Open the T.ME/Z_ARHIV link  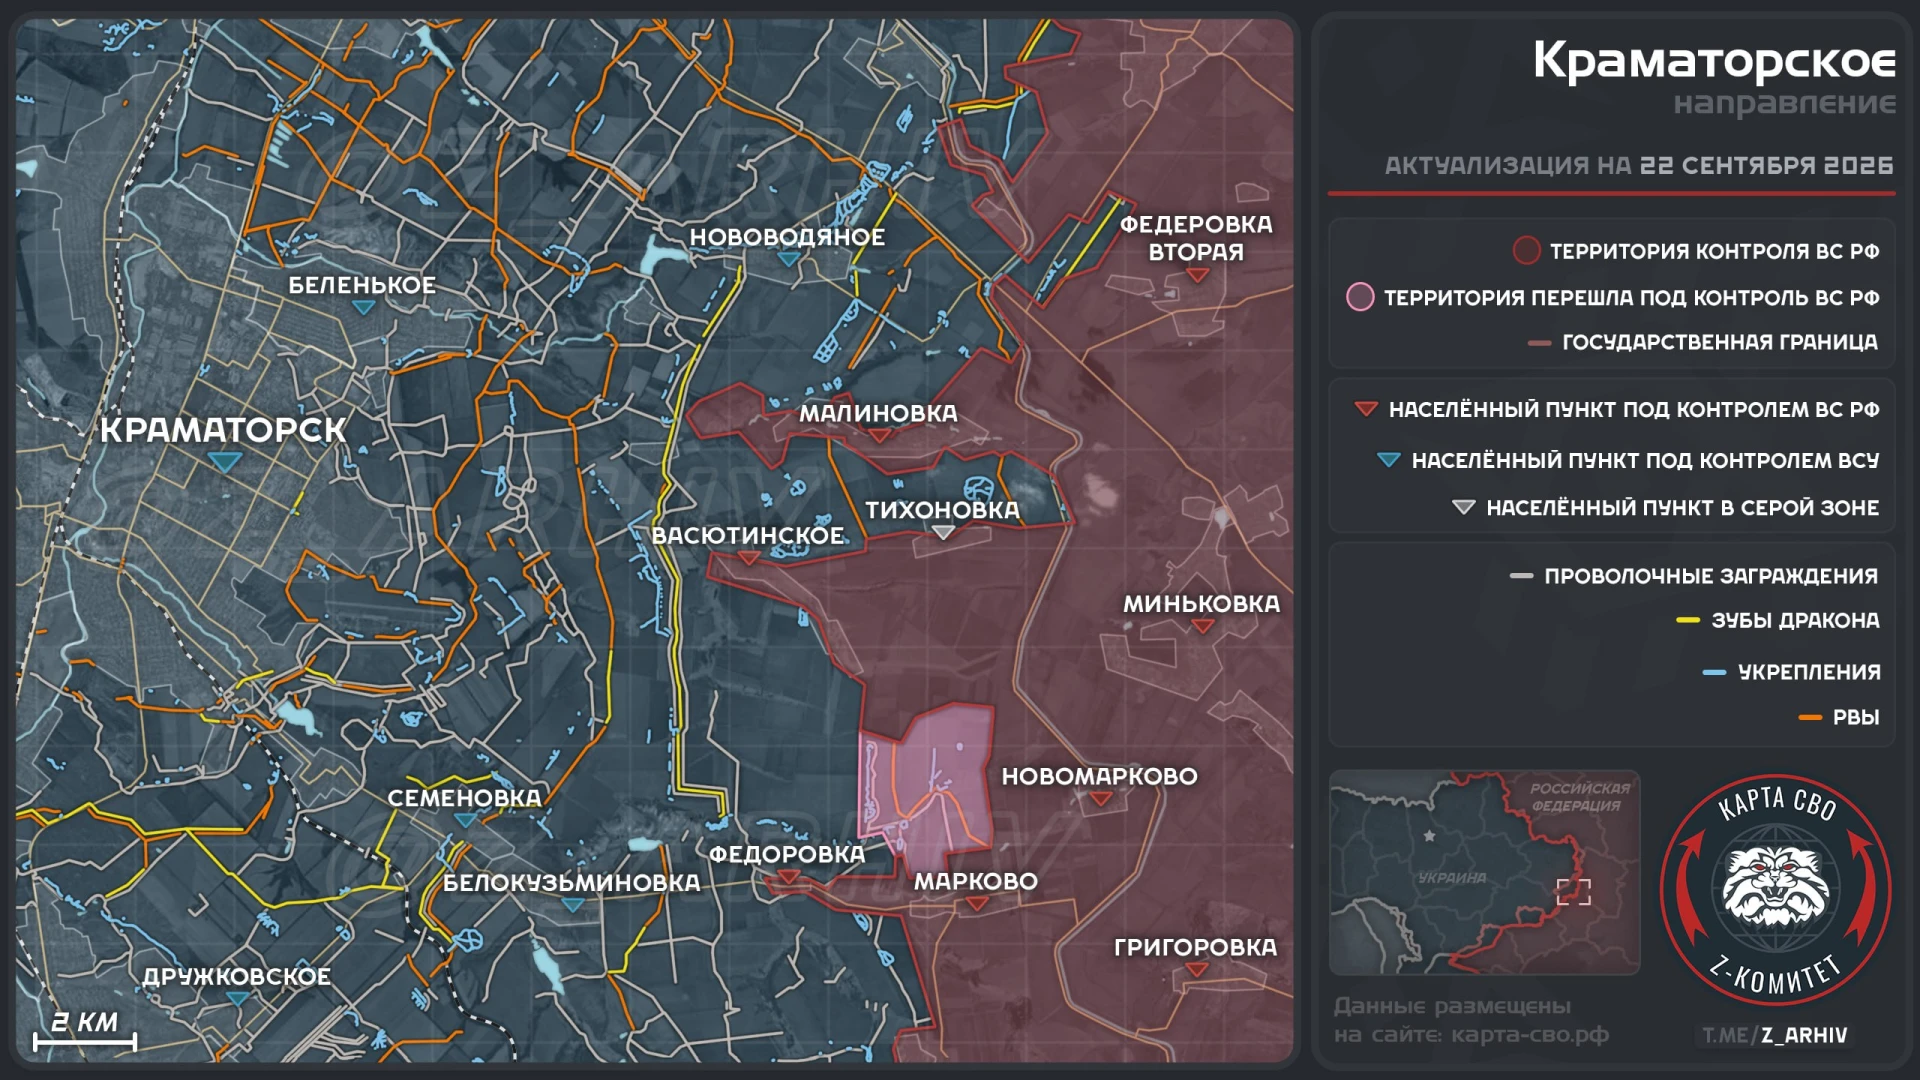1775,1035
